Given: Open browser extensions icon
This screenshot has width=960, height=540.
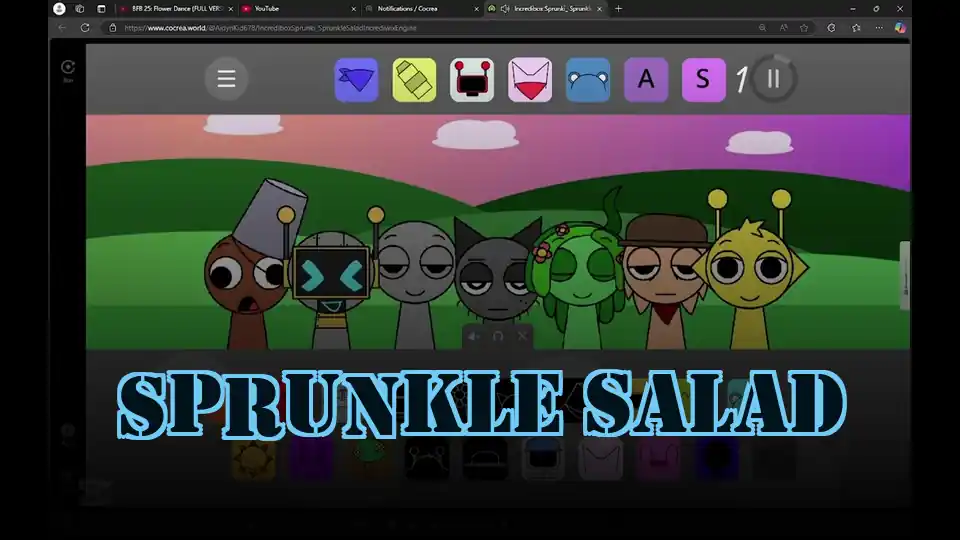Looking at the screenshot, I should [831, 28].
